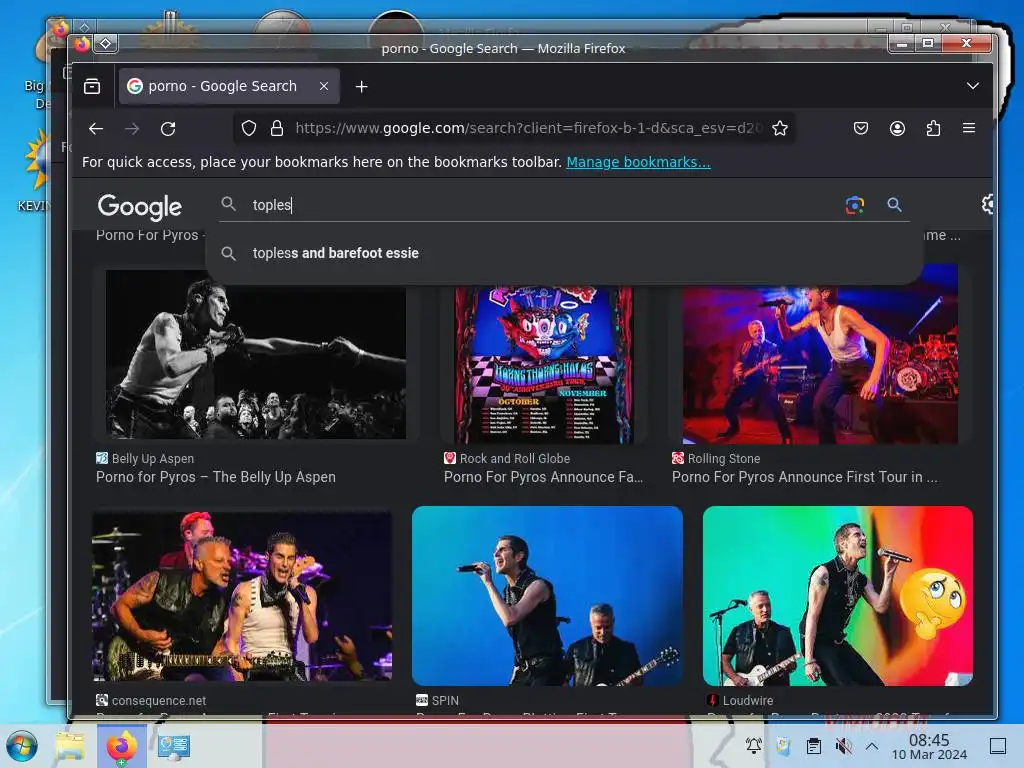
Task: Bookmark this page with the star icon
Action: click(780, 128)
